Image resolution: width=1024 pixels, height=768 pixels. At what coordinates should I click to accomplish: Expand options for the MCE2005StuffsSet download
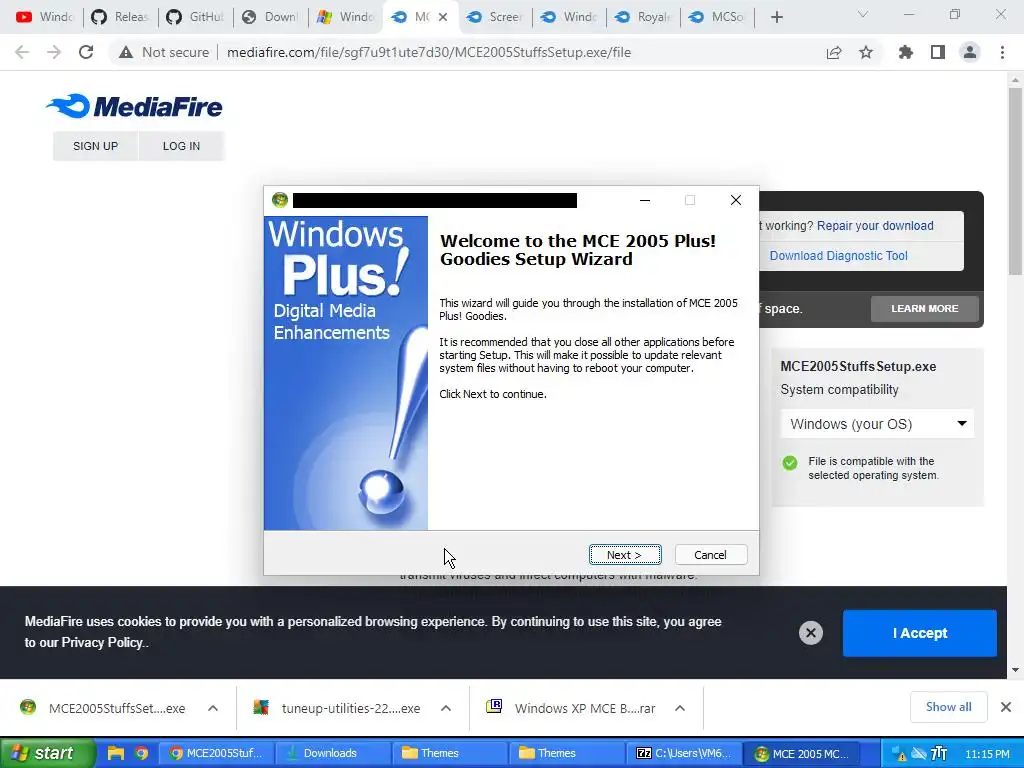tap(213, 708)
